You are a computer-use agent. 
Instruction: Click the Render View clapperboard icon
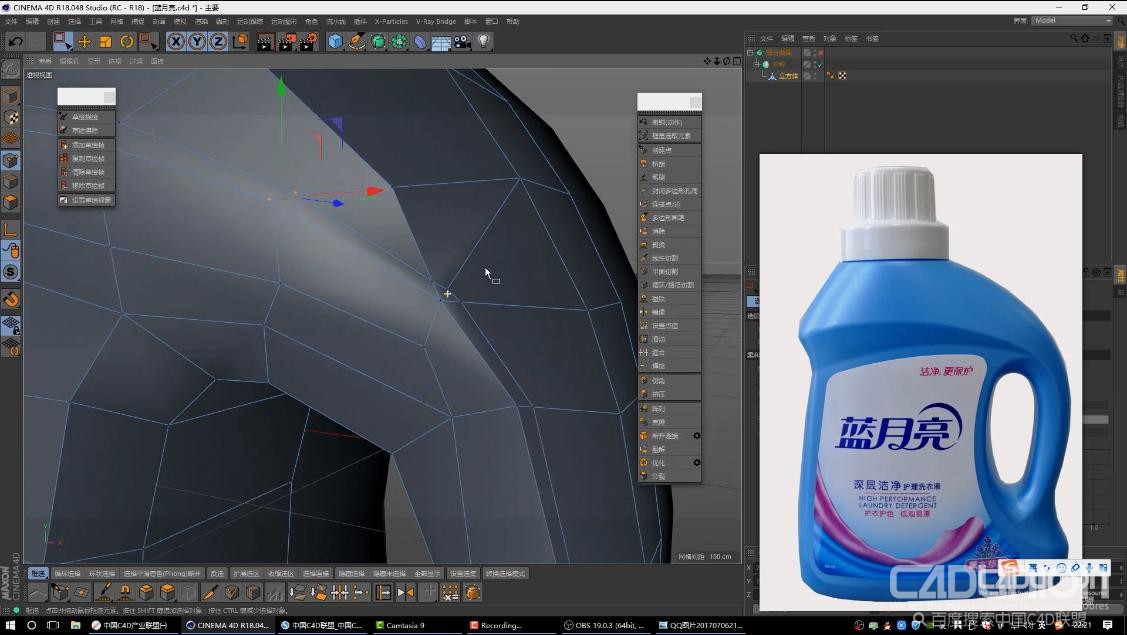[x=264, y=42]
